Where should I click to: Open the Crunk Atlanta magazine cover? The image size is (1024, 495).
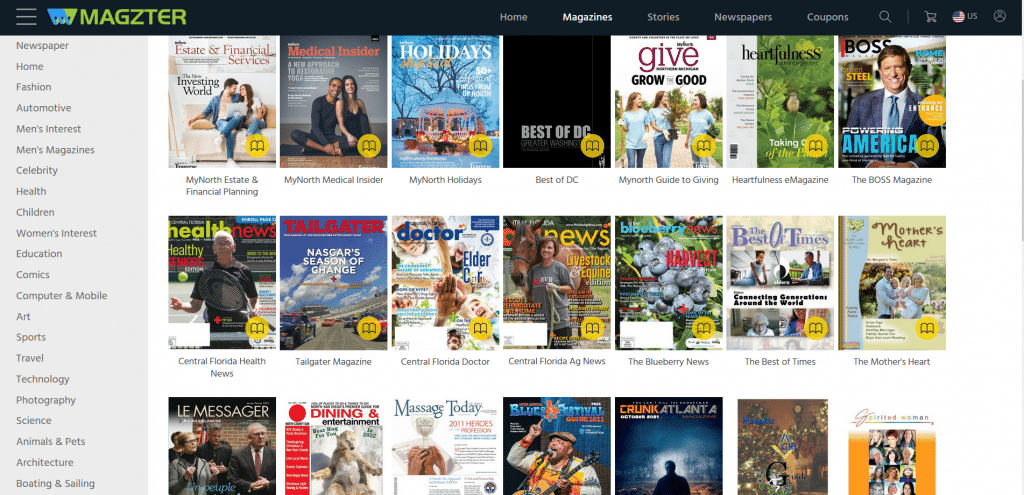[669, 446]
